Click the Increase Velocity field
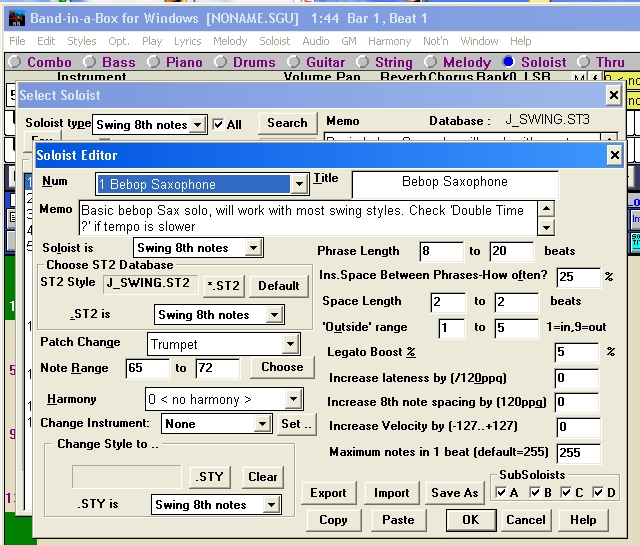 pos(578,427)
